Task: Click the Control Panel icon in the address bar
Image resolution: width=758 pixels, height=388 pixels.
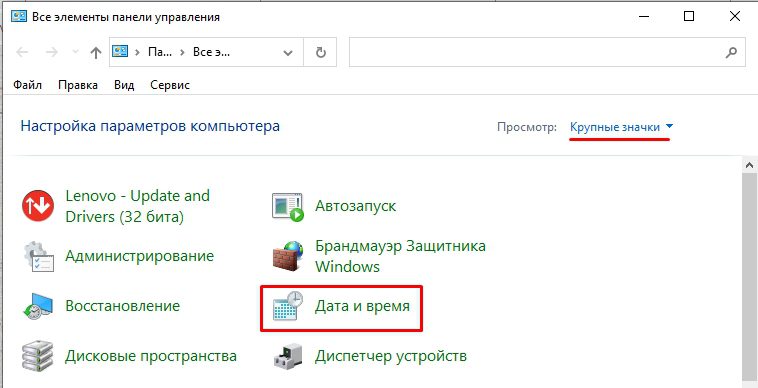Action: point(120,51)
